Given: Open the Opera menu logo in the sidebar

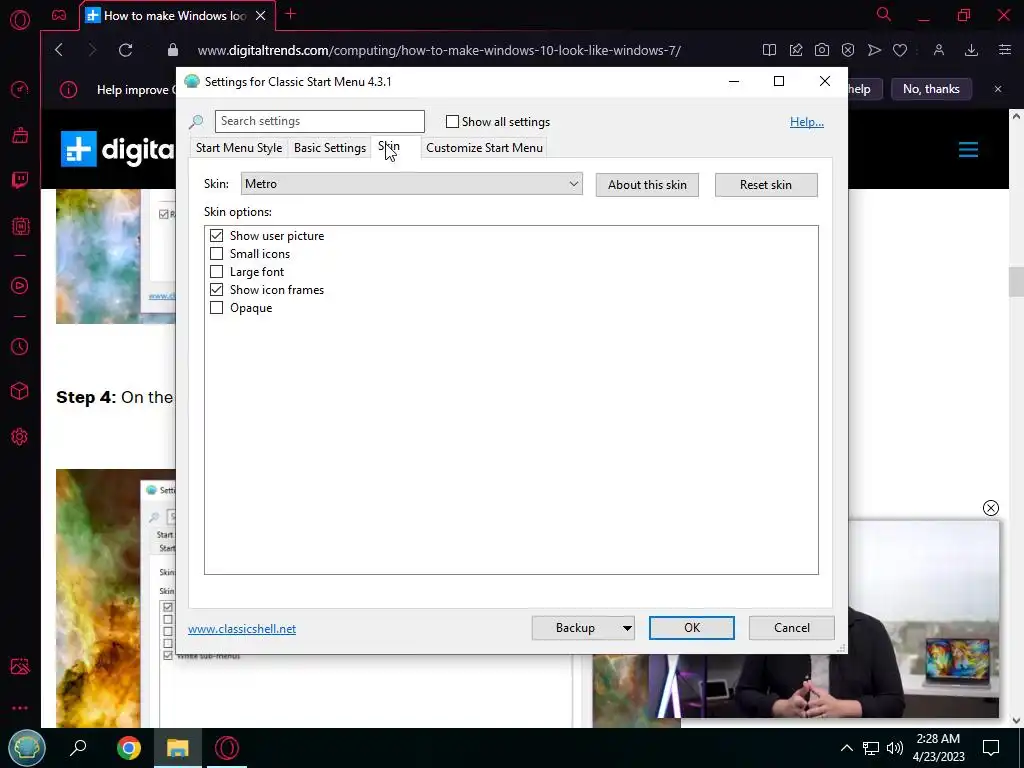Looking at the screenshot, I should 20,20.
